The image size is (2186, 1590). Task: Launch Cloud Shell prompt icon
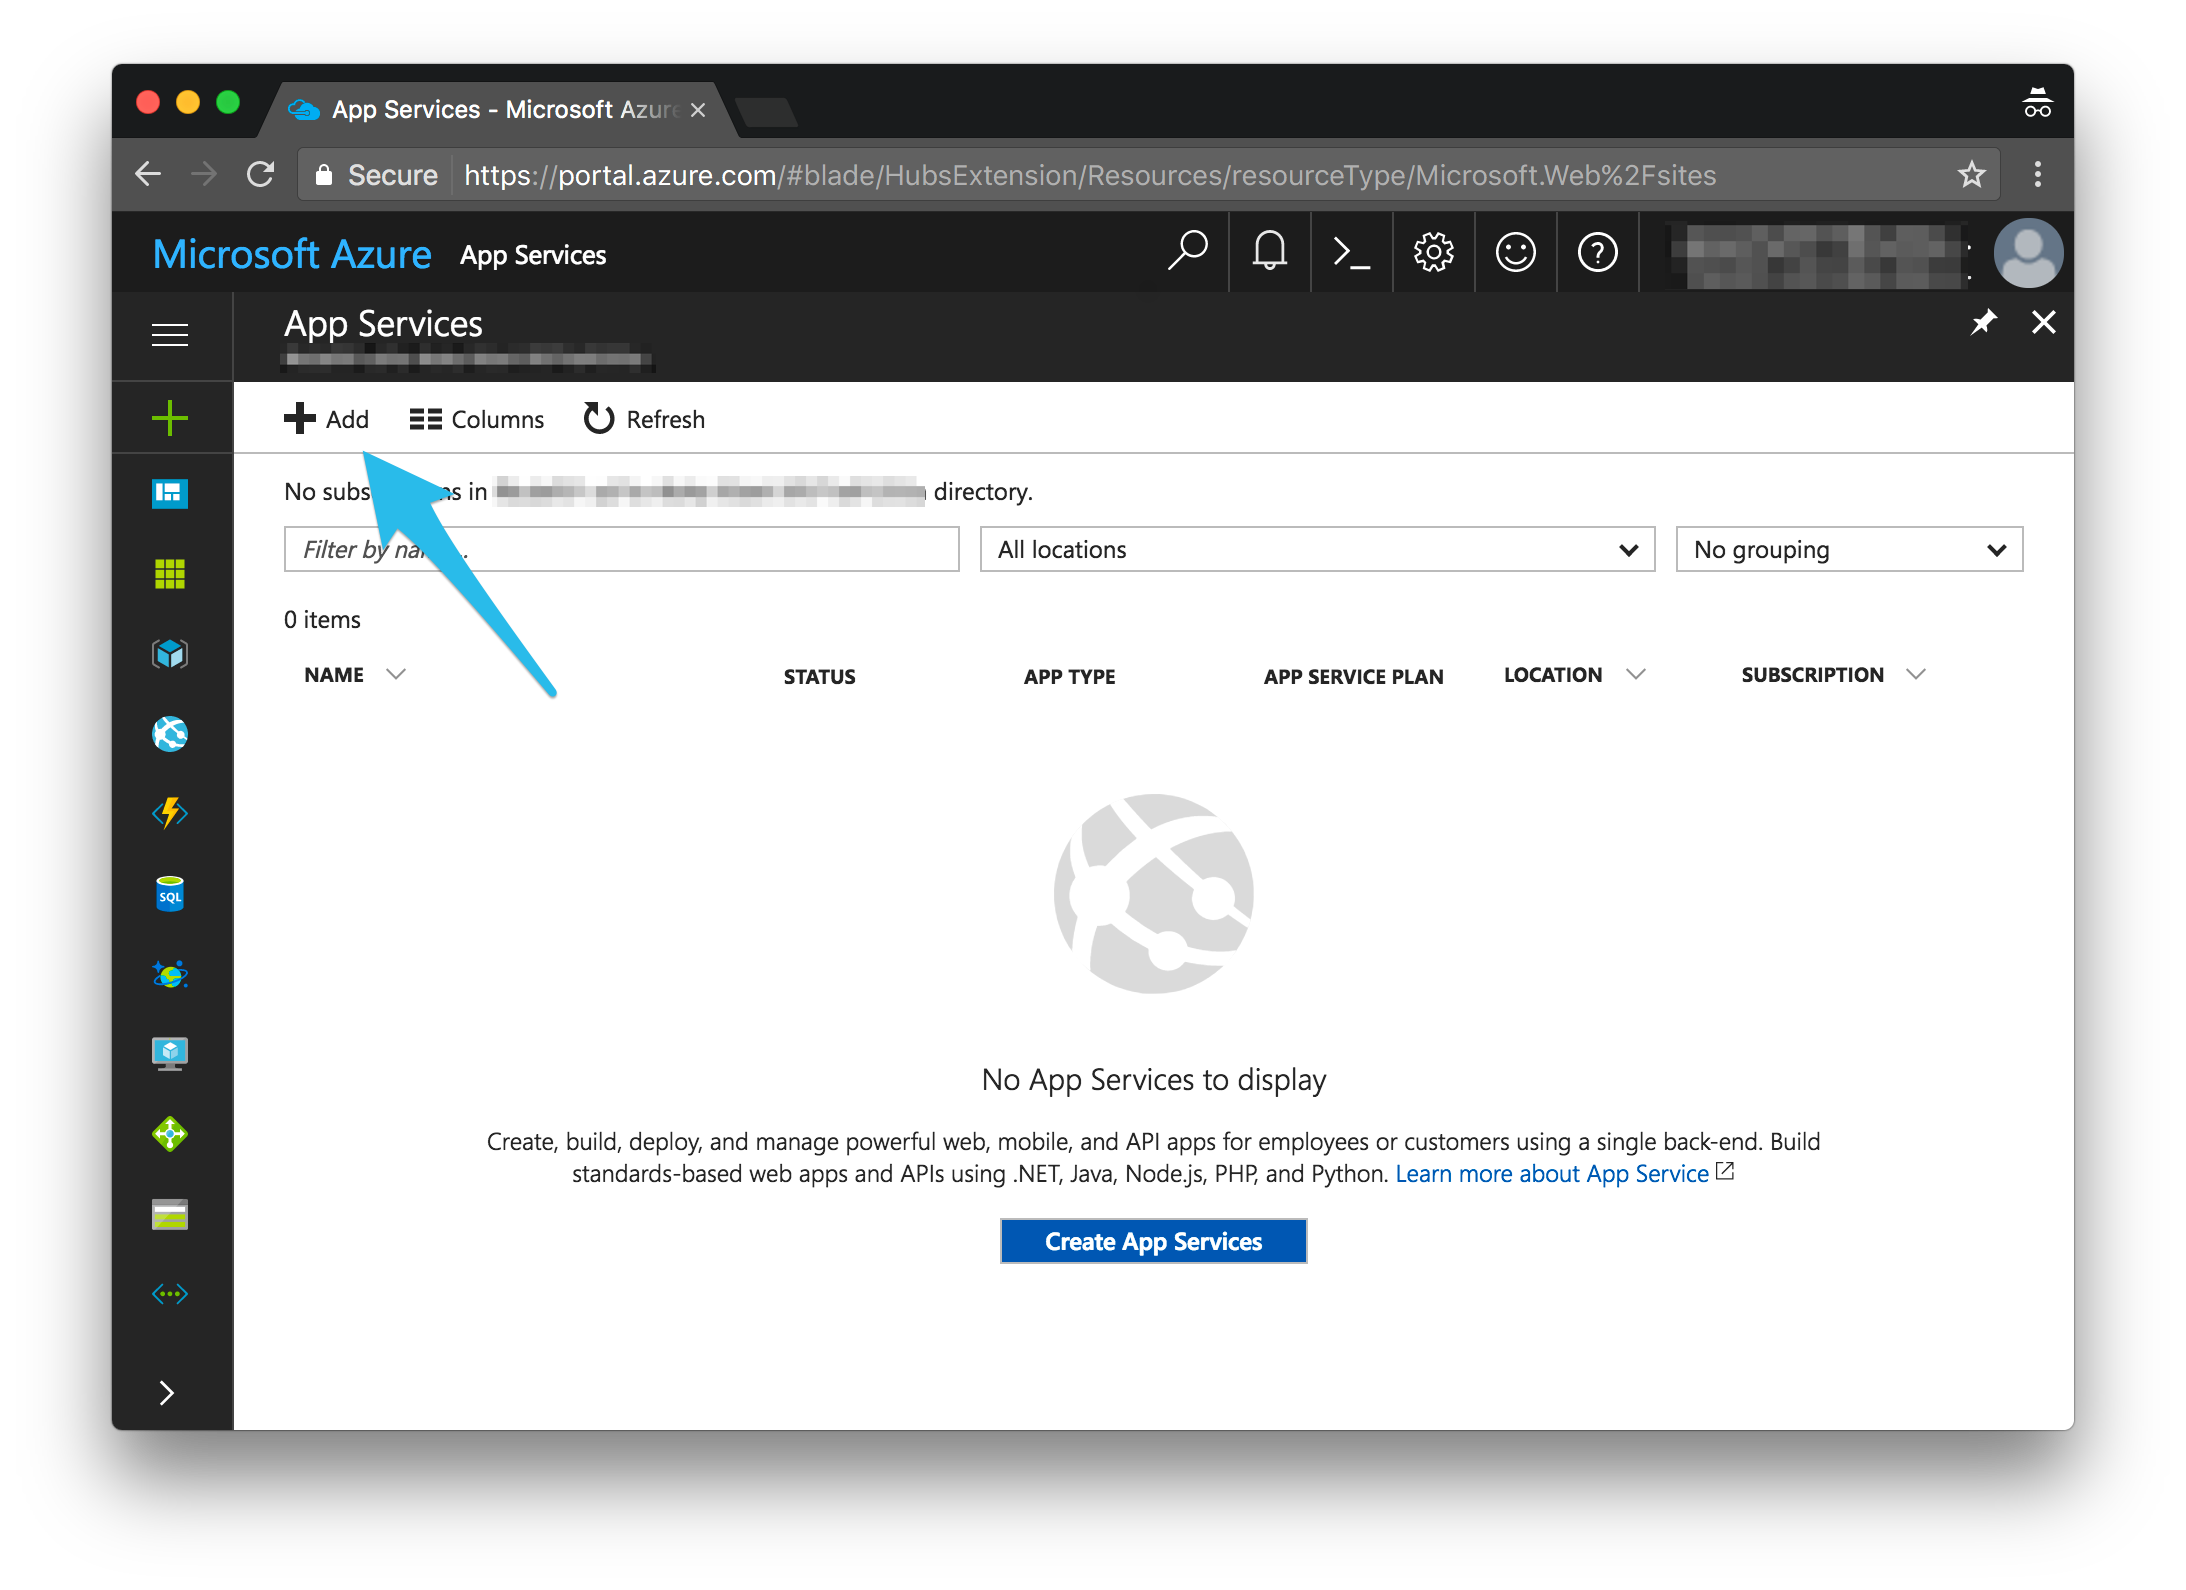(1352, 252)
